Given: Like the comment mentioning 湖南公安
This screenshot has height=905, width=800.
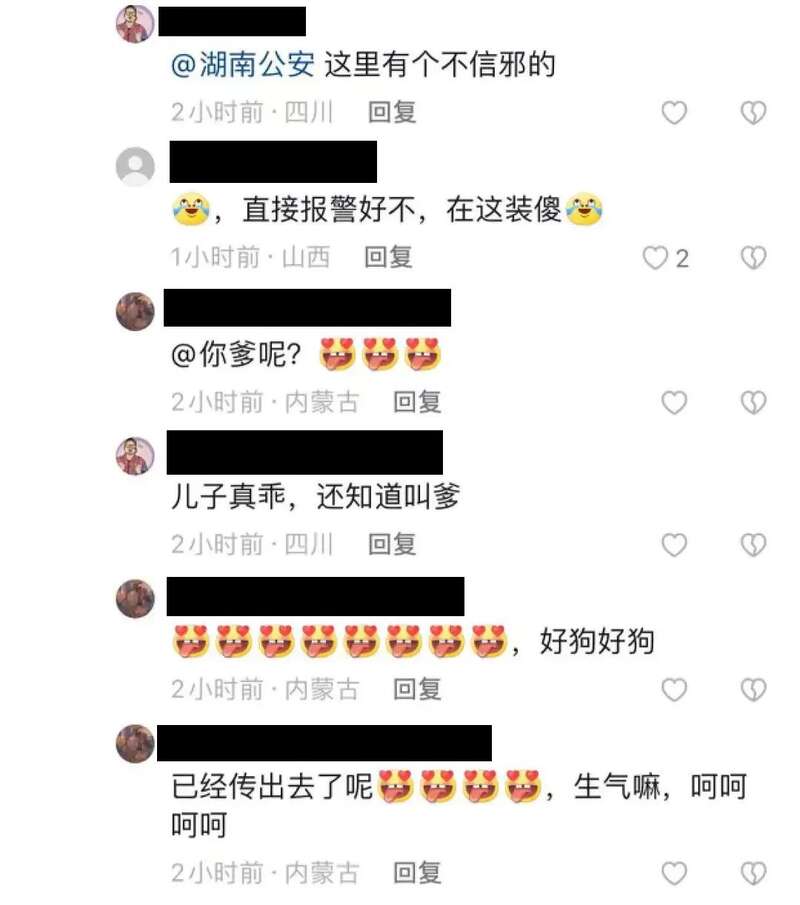Looking at the screenshot, I should coord(674,113).
